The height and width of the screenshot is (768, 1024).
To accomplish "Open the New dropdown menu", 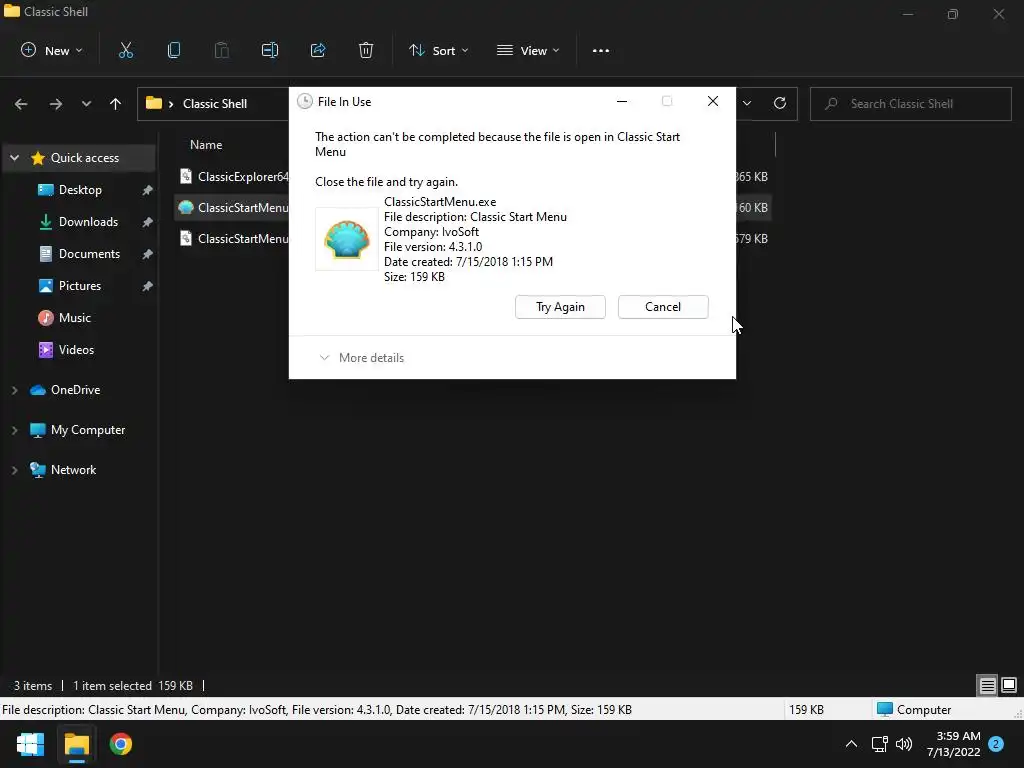I will [52, 50].
